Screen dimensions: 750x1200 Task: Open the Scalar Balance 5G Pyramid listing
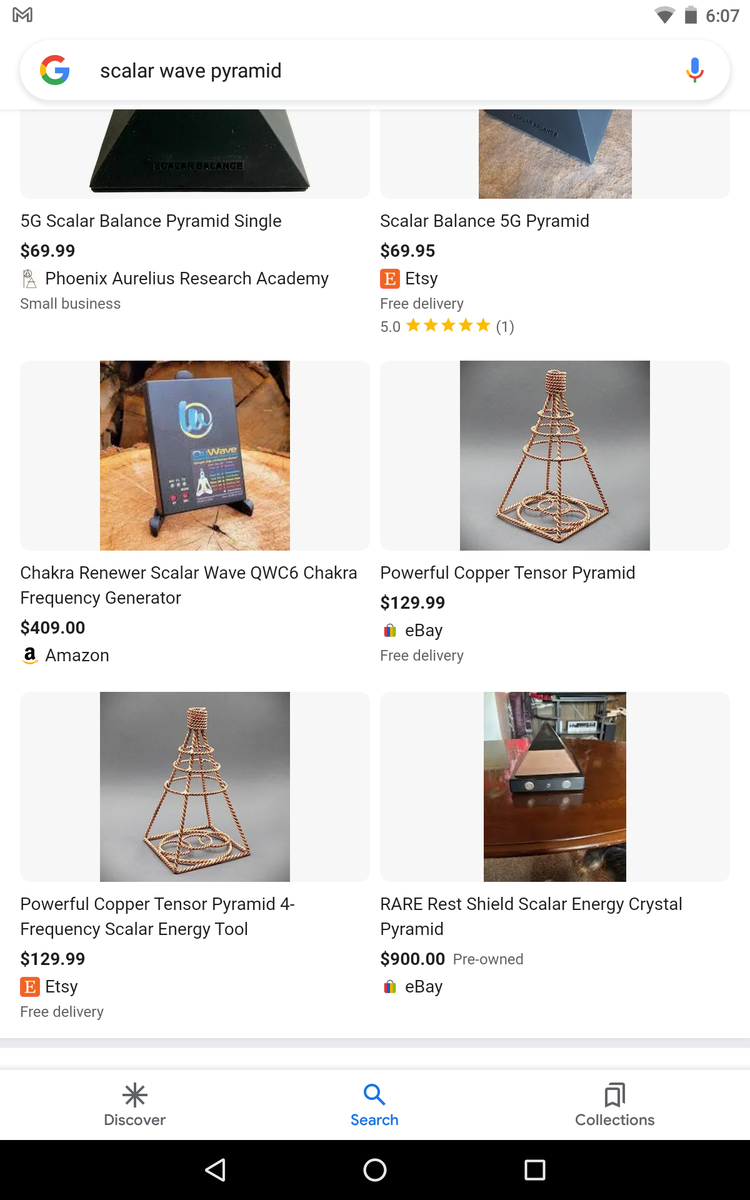click(x=484, y=221)
